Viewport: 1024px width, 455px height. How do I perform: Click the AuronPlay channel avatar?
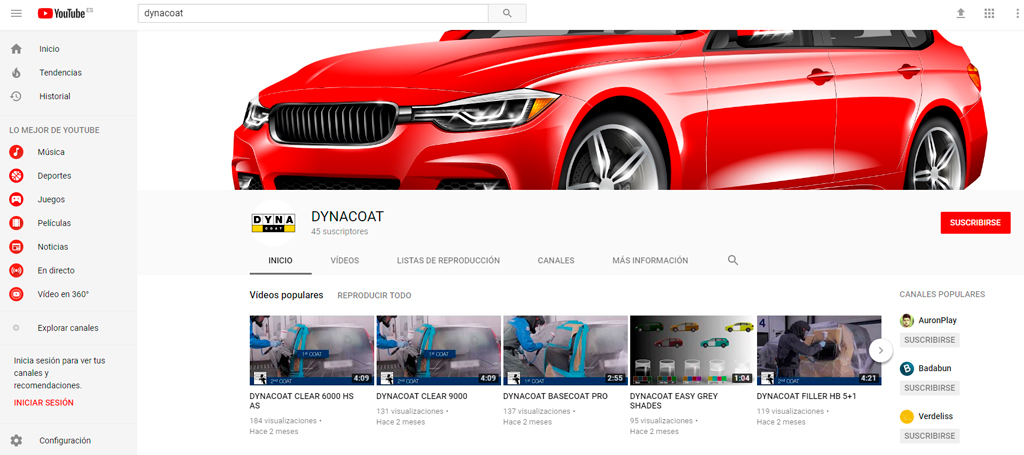(906, 321)
